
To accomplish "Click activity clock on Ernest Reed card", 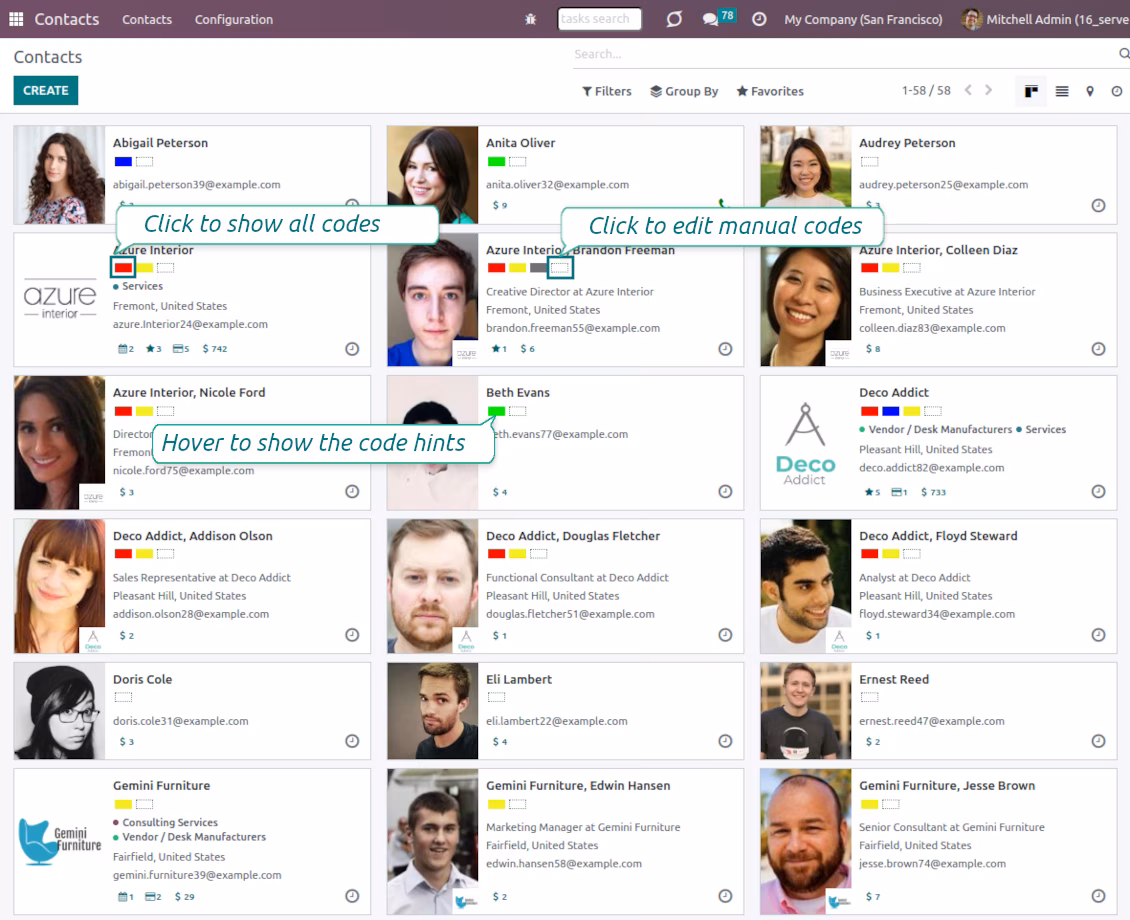I will click(1098, 741).
